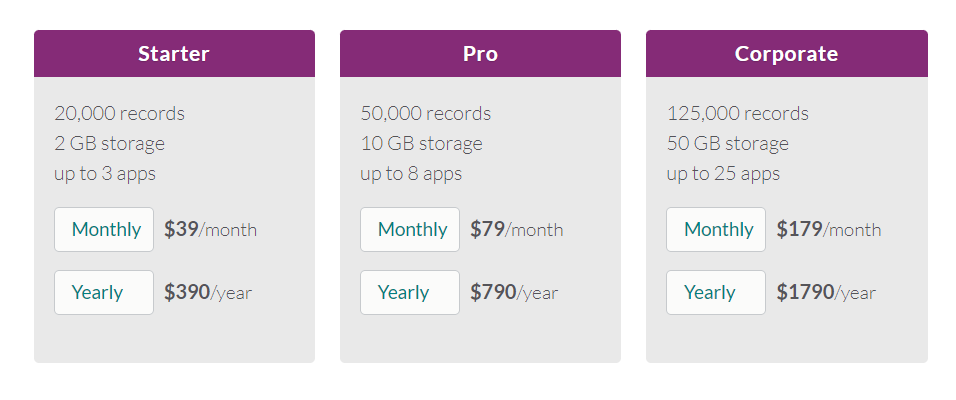Viewport: 956px width, 400px height.
Task: Click the 125,000 records text
Action: click(x=737, y=114)
